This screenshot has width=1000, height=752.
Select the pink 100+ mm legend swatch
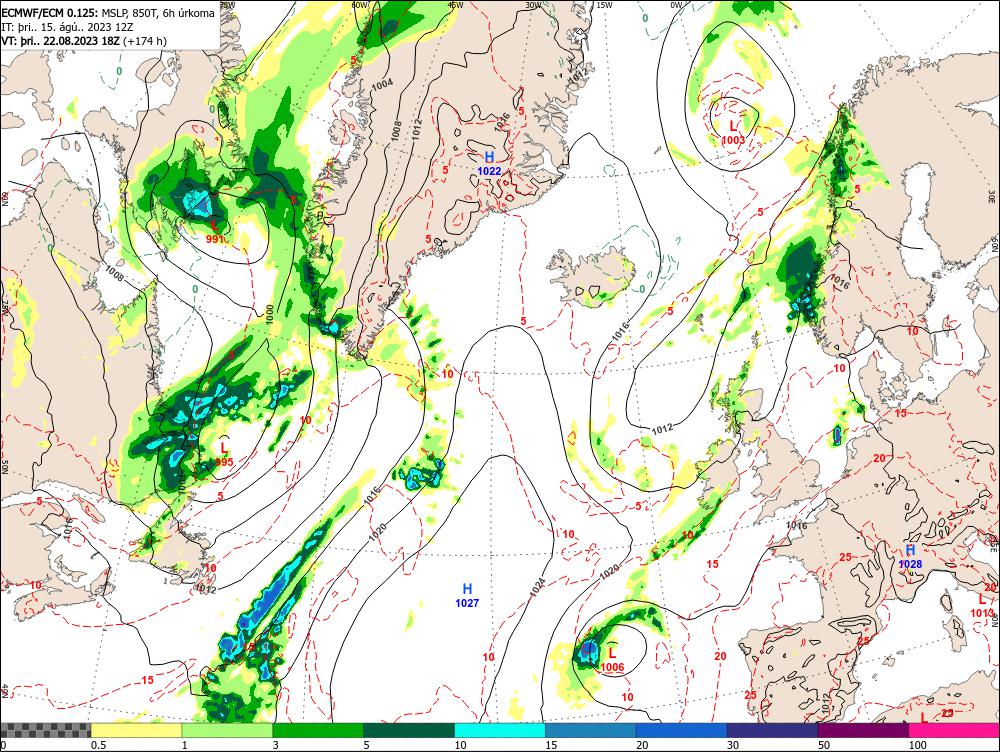tap(954, 730)
